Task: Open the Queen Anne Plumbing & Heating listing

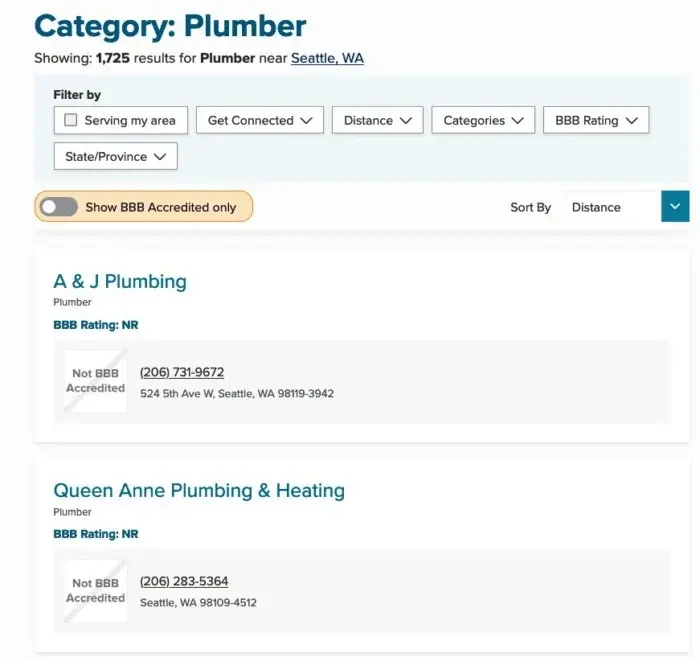Action: pos(198,491)
